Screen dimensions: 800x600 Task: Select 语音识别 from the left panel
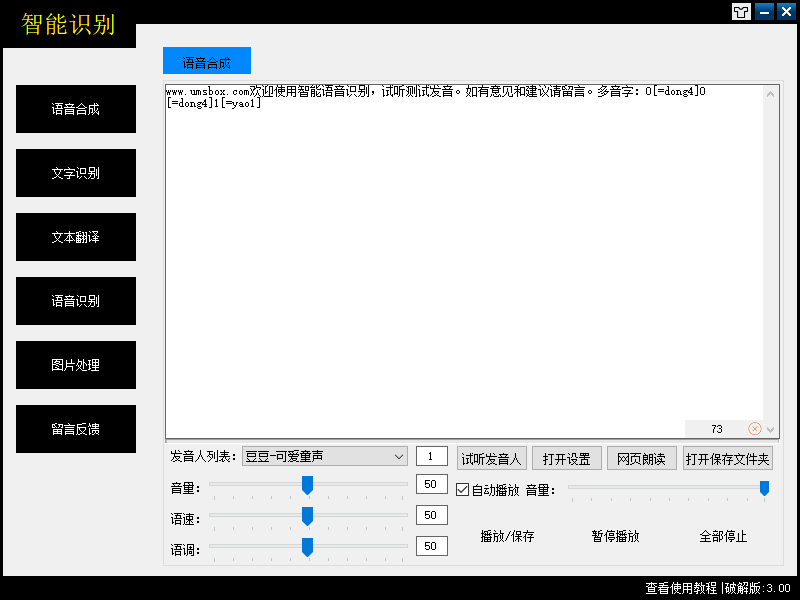(75, 301)
